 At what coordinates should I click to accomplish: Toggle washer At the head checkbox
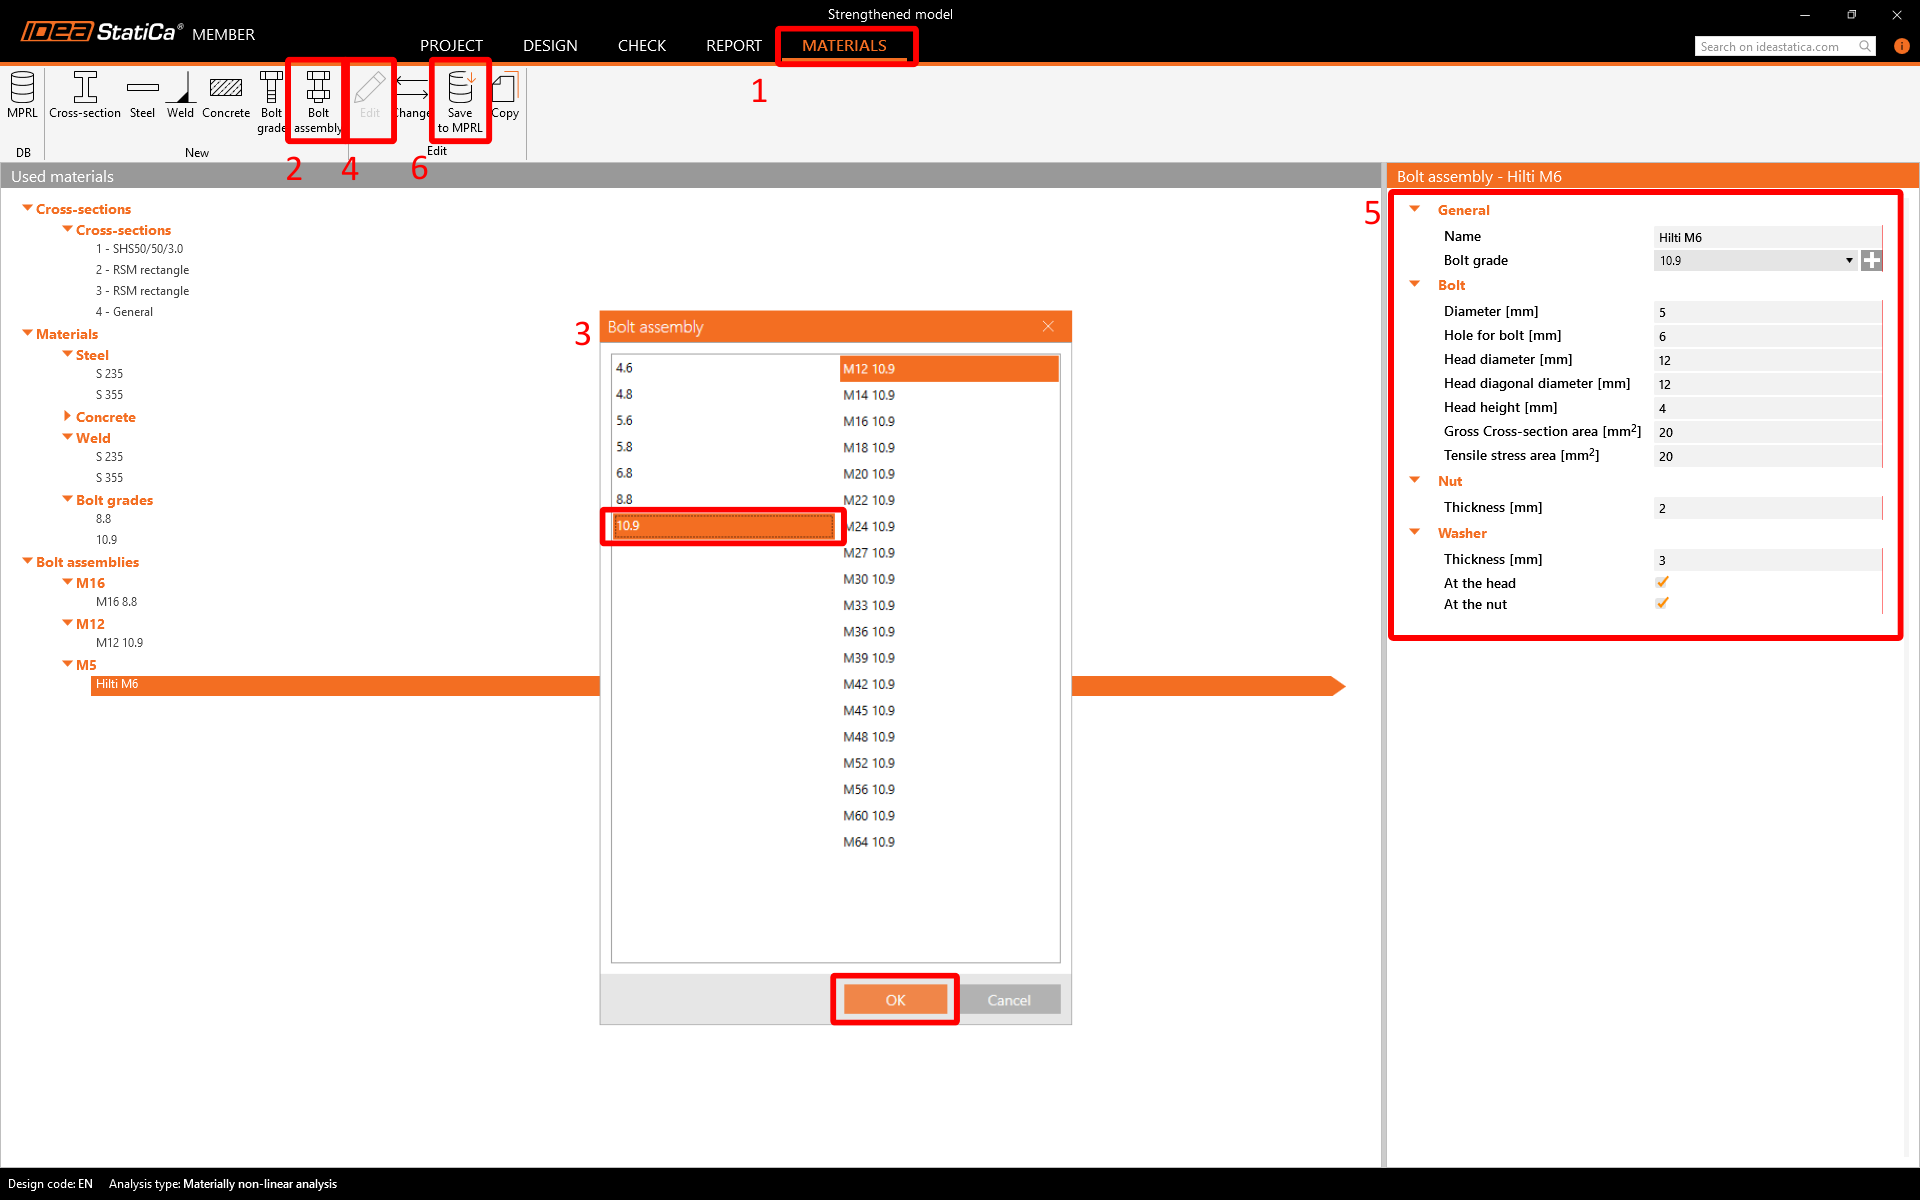1662,582
